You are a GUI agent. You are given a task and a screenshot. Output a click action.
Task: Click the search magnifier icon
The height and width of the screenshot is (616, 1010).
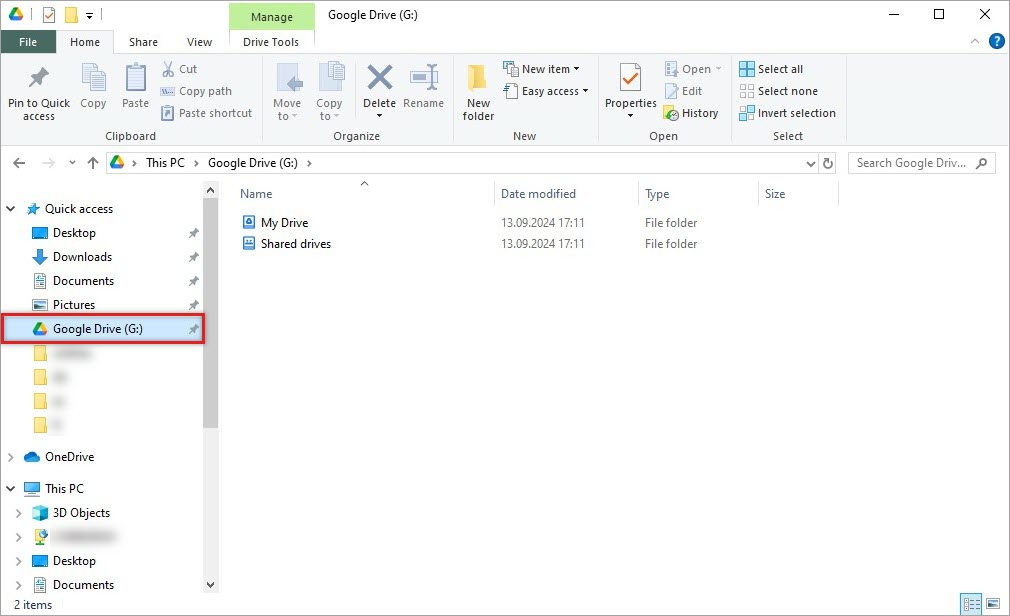(x=982, y=163)
